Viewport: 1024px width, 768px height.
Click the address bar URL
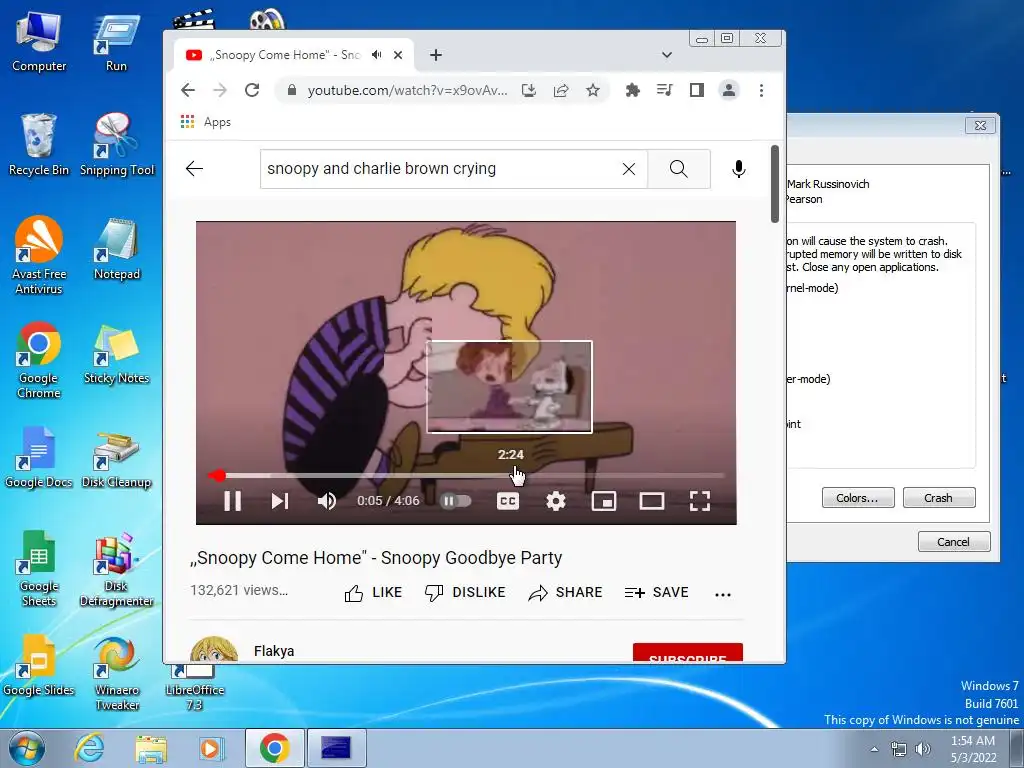[x=407, y=90]
